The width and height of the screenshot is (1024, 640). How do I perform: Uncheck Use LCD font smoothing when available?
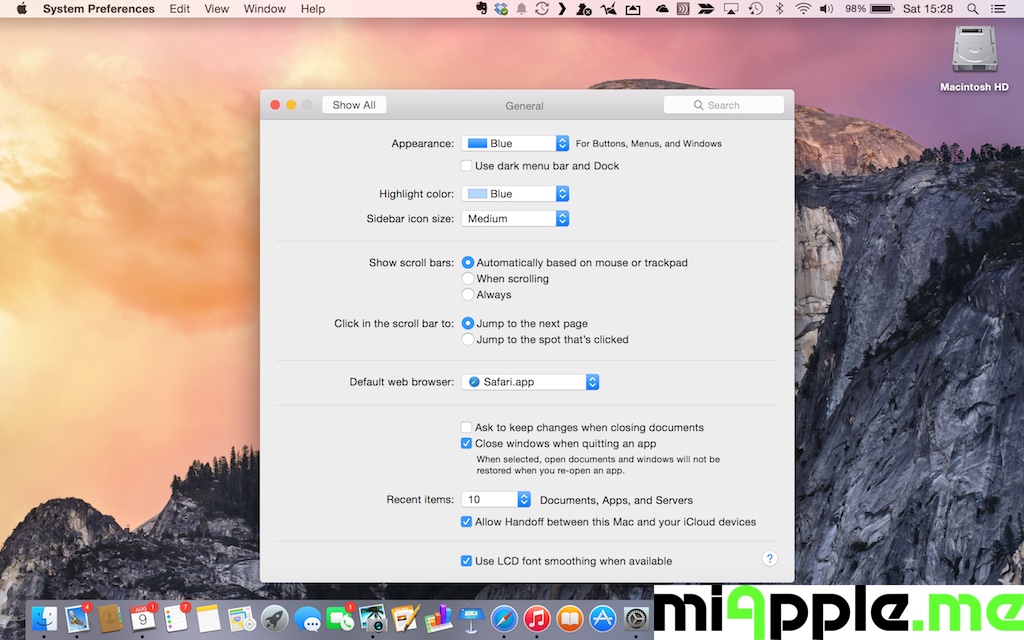[x=466, y=561]
